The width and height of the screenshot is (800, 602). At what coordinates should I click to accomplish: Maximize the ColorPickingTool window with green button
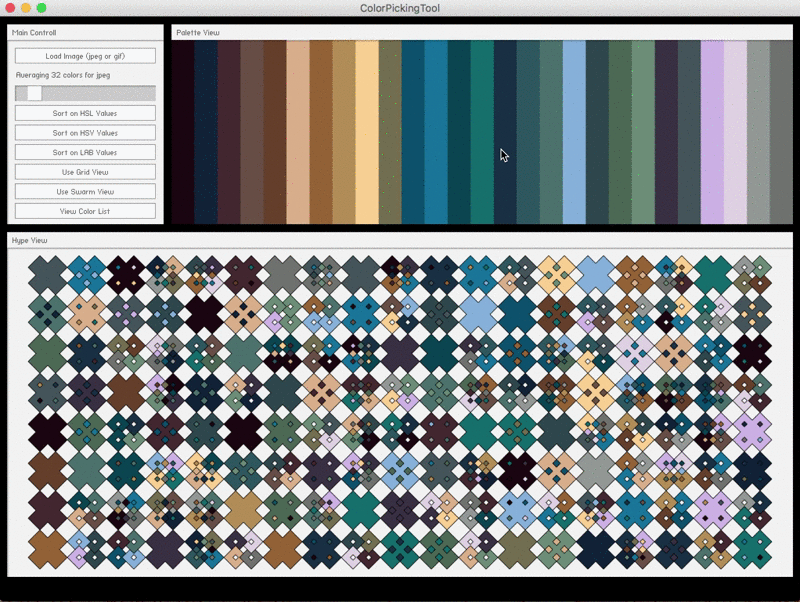click(x=42, y=8)
